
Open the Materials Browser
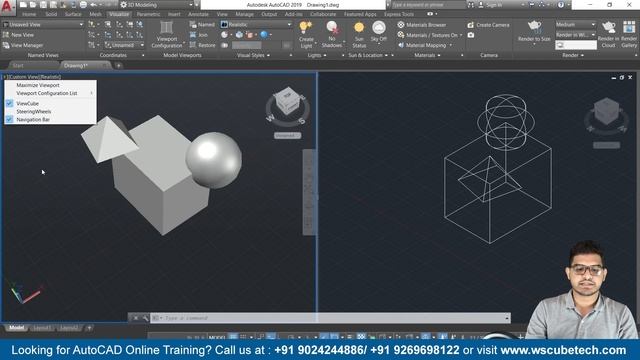coord(422,25)
